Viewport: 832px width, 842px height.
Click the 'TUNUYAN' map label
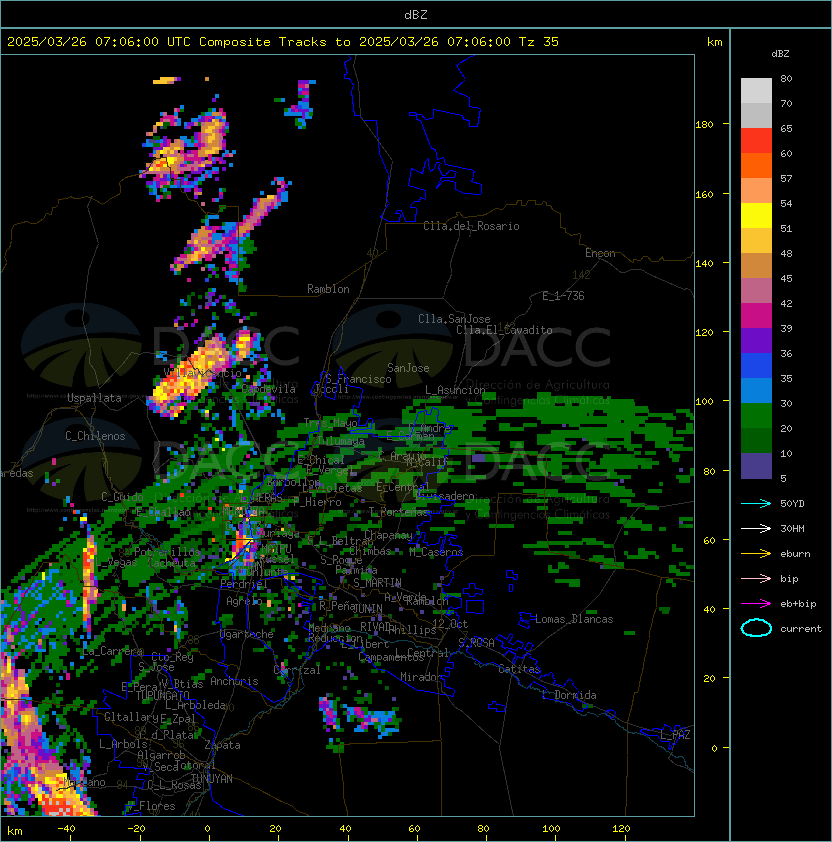coord(212,779)
